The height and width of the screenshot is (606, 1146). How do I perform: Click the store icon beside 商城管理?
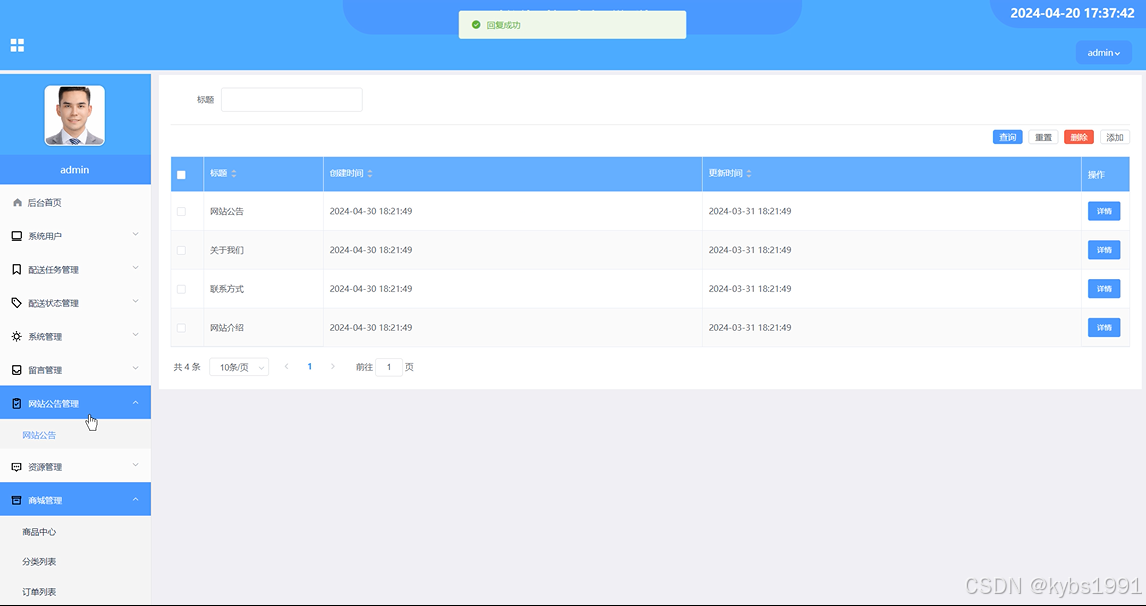coord(17,500)
